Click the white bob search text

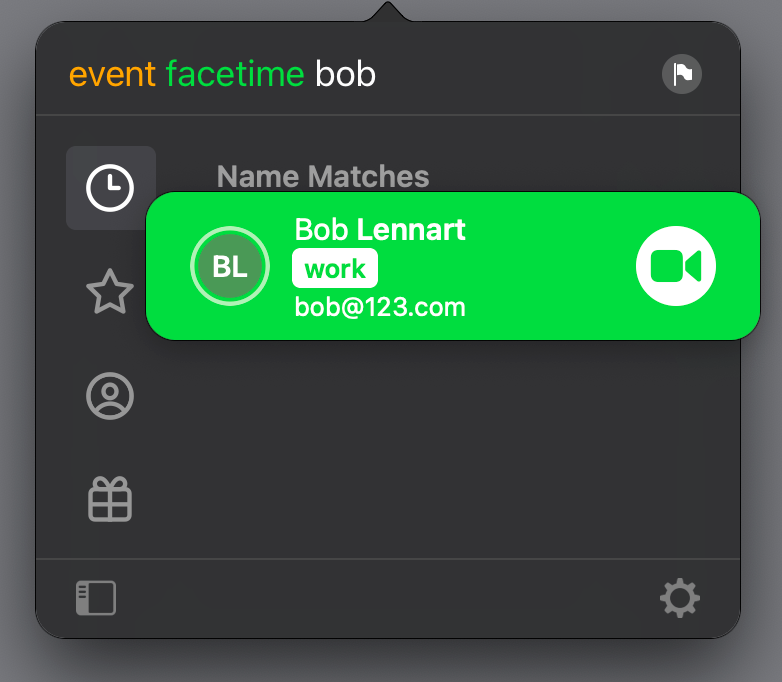[x=345, y=74]
